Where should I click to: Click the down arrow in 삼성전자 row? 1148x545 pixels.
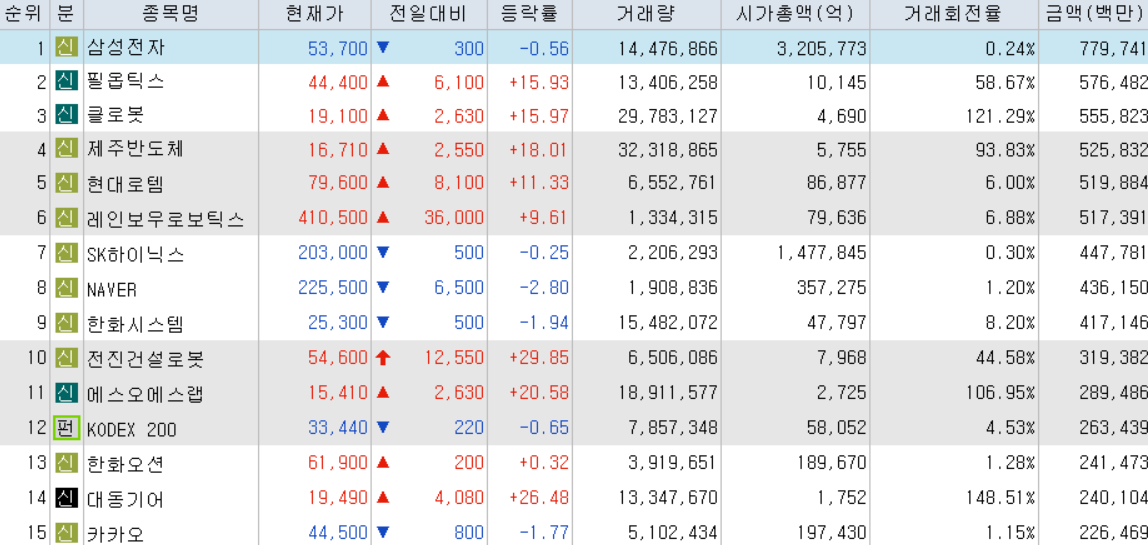(x=383, y=48)
